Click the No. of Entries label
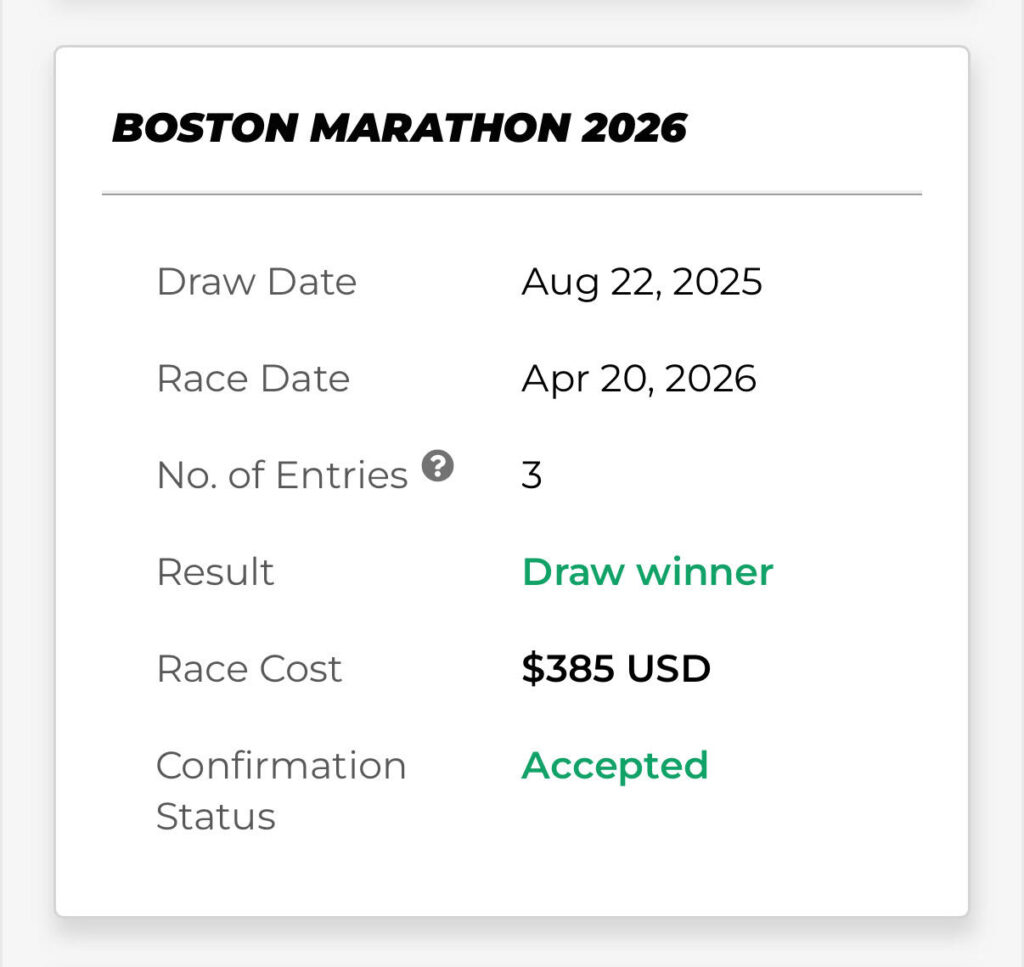 [x=282, y=475]
